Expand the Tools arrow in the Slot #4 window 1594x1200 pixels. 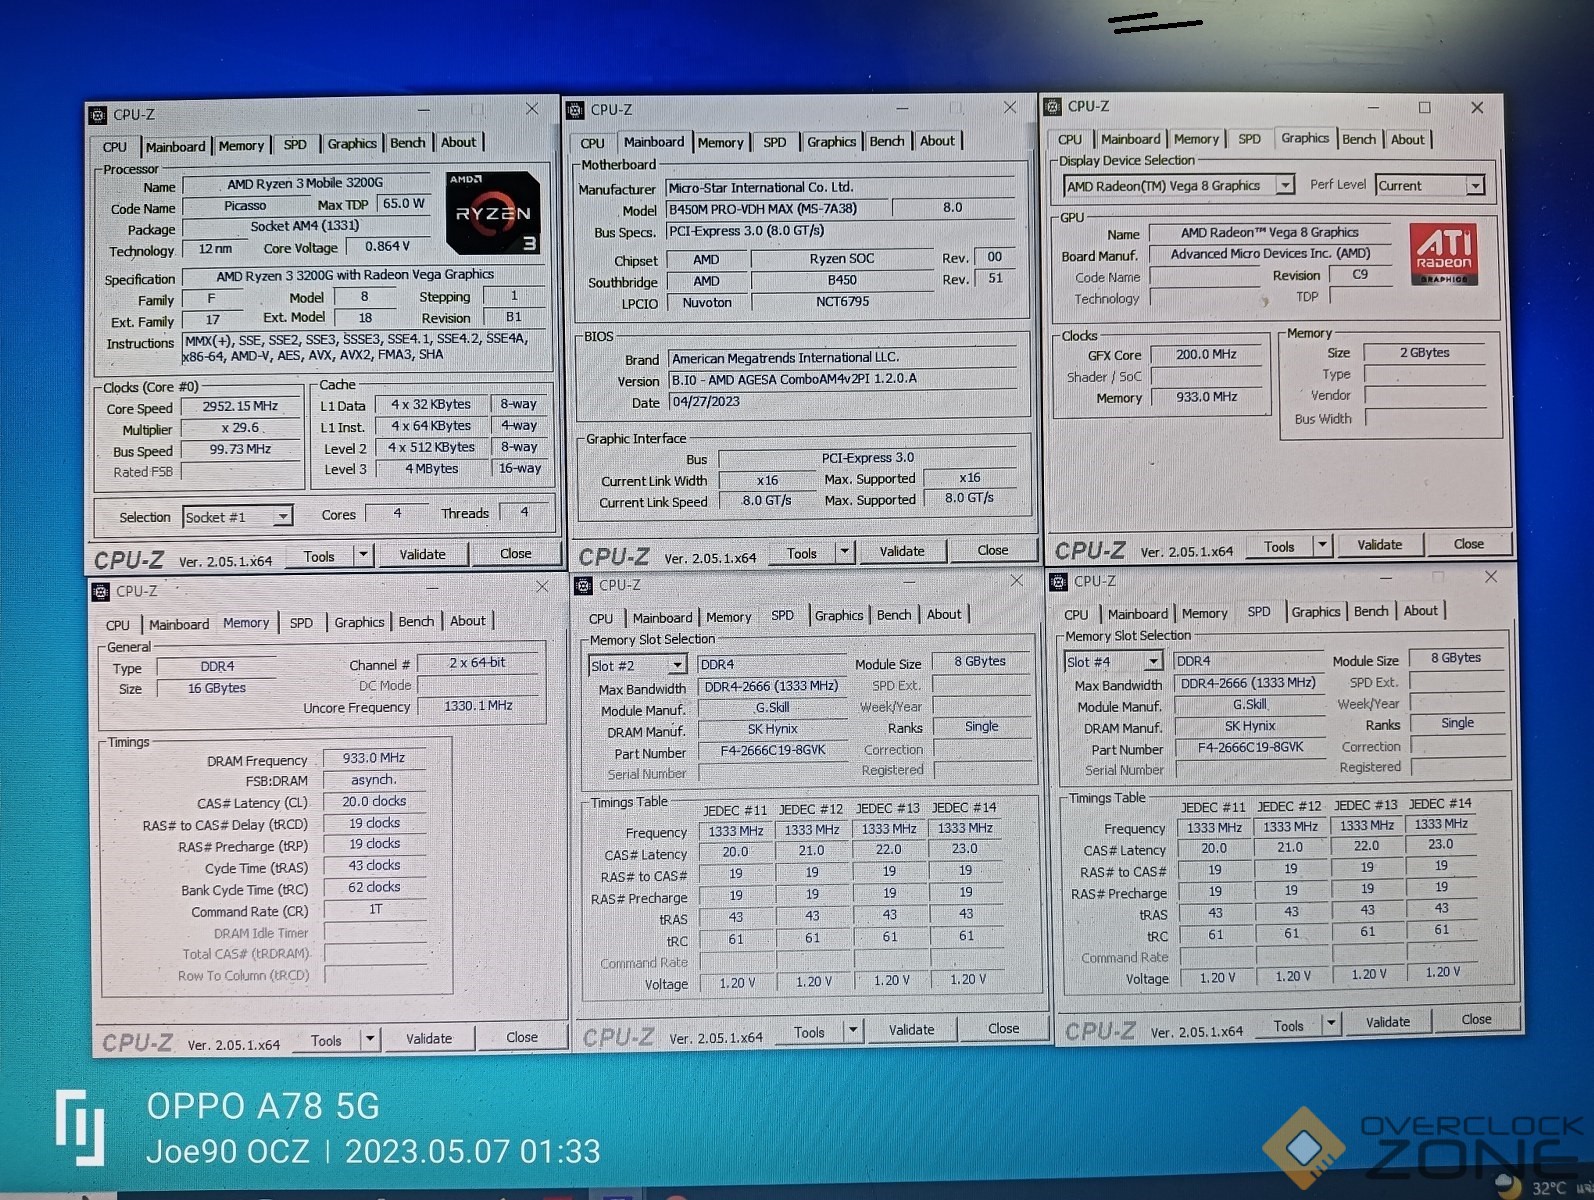(x=1330, y=1024)
